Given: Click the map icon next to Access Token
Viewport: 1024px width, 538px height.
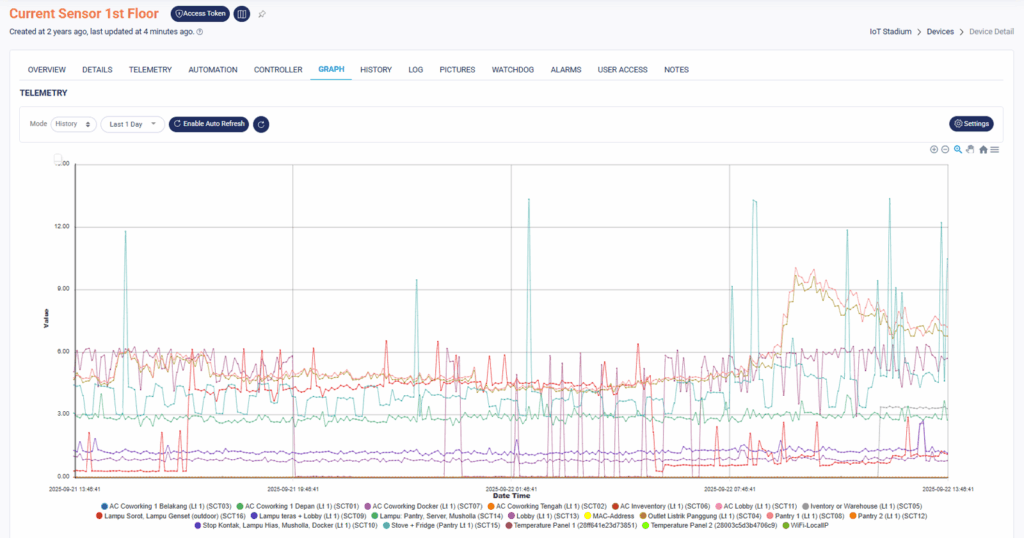Looking at the screenshot, I should [x=242, y=14].
